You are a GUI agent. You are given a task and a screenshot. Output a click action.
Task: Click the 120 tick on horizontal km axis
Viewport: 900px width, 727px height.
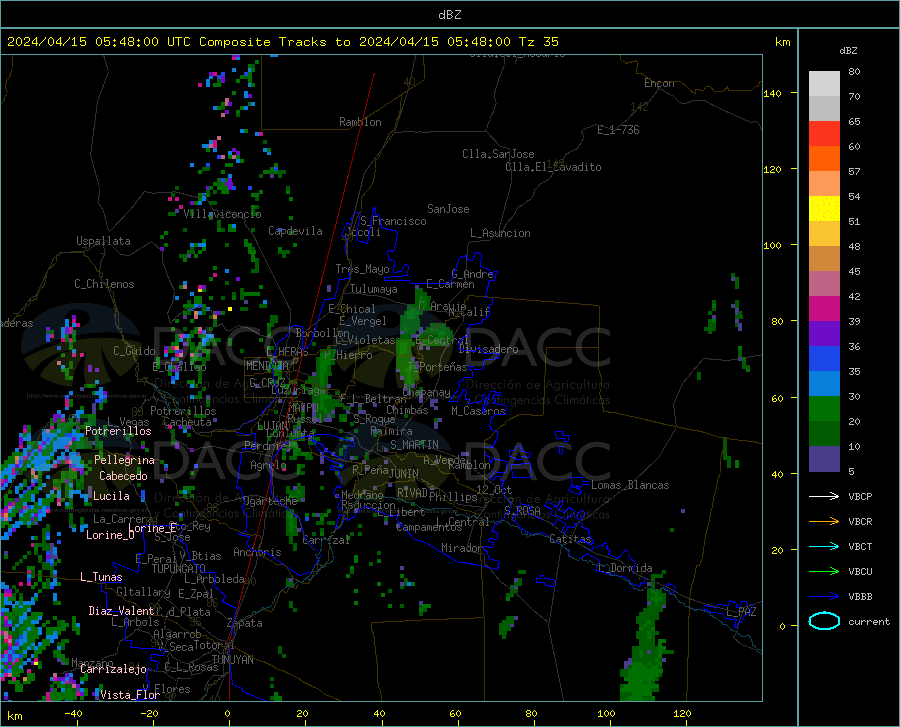pos(682,714)
